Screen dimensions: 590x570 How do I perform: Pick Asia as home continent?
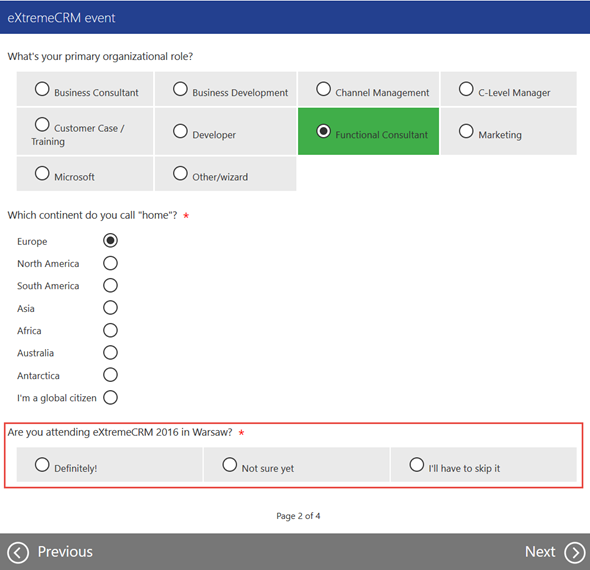[x=110, y=308]
